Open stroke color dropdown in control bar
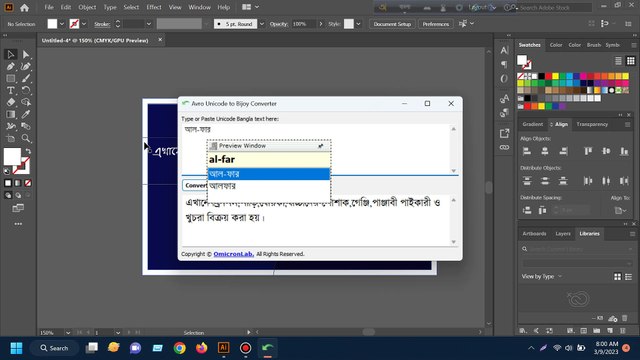 [x=84, y=24]
